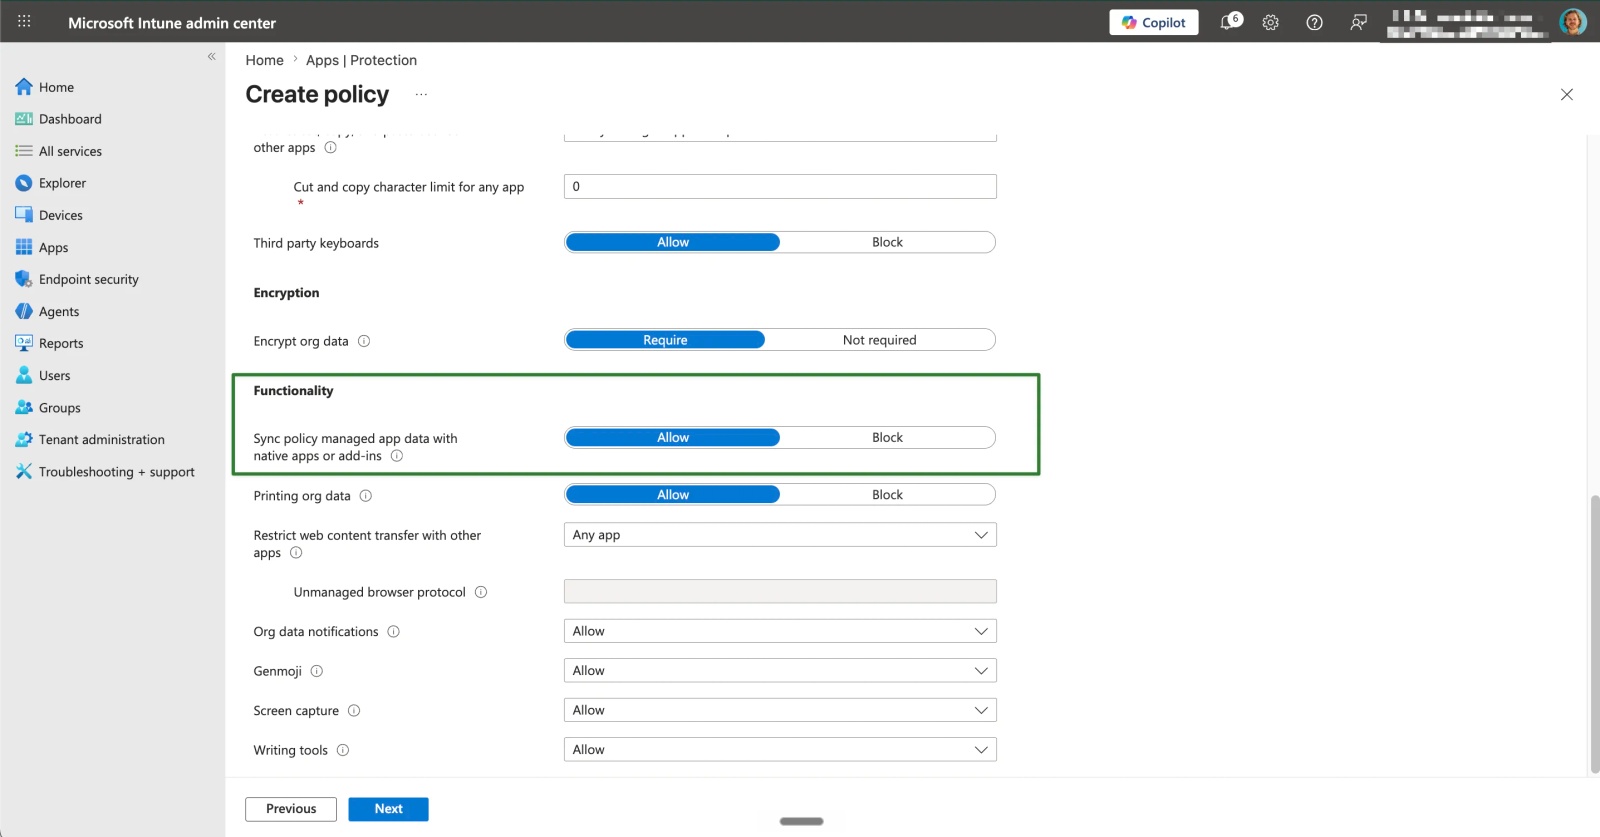Show info for Restrict web content transfer
The width and height of the screenshot is (1600, 837).
pos(296,553)
